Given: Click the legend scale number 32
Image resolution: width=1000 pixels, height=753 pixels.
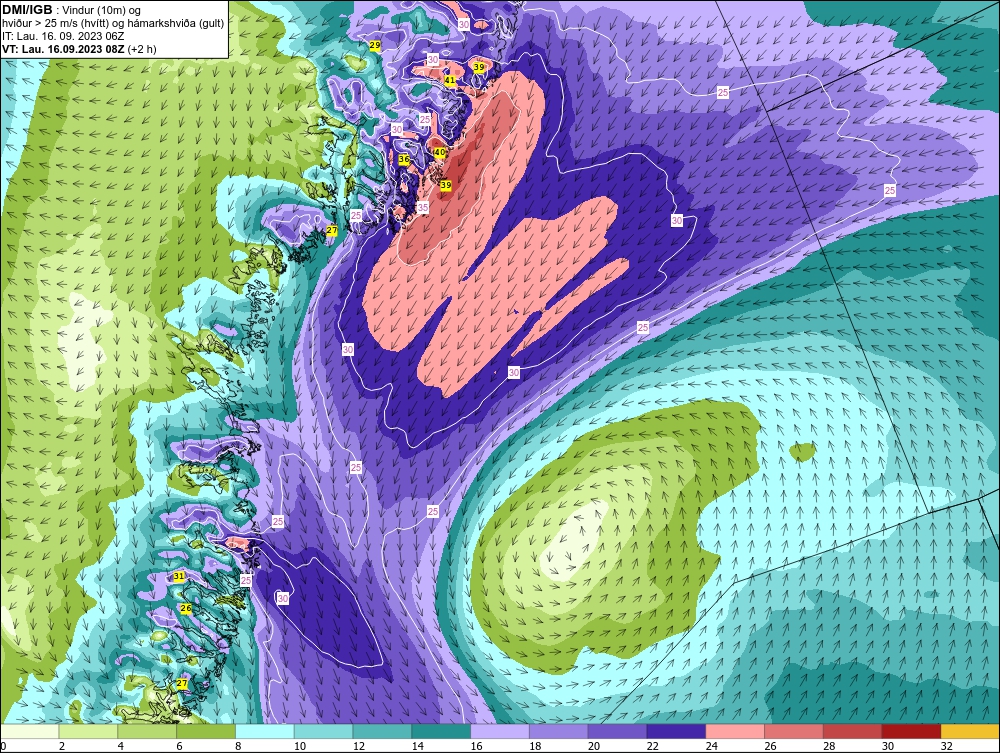Looking at the screenshot, I should coord(946,746).
